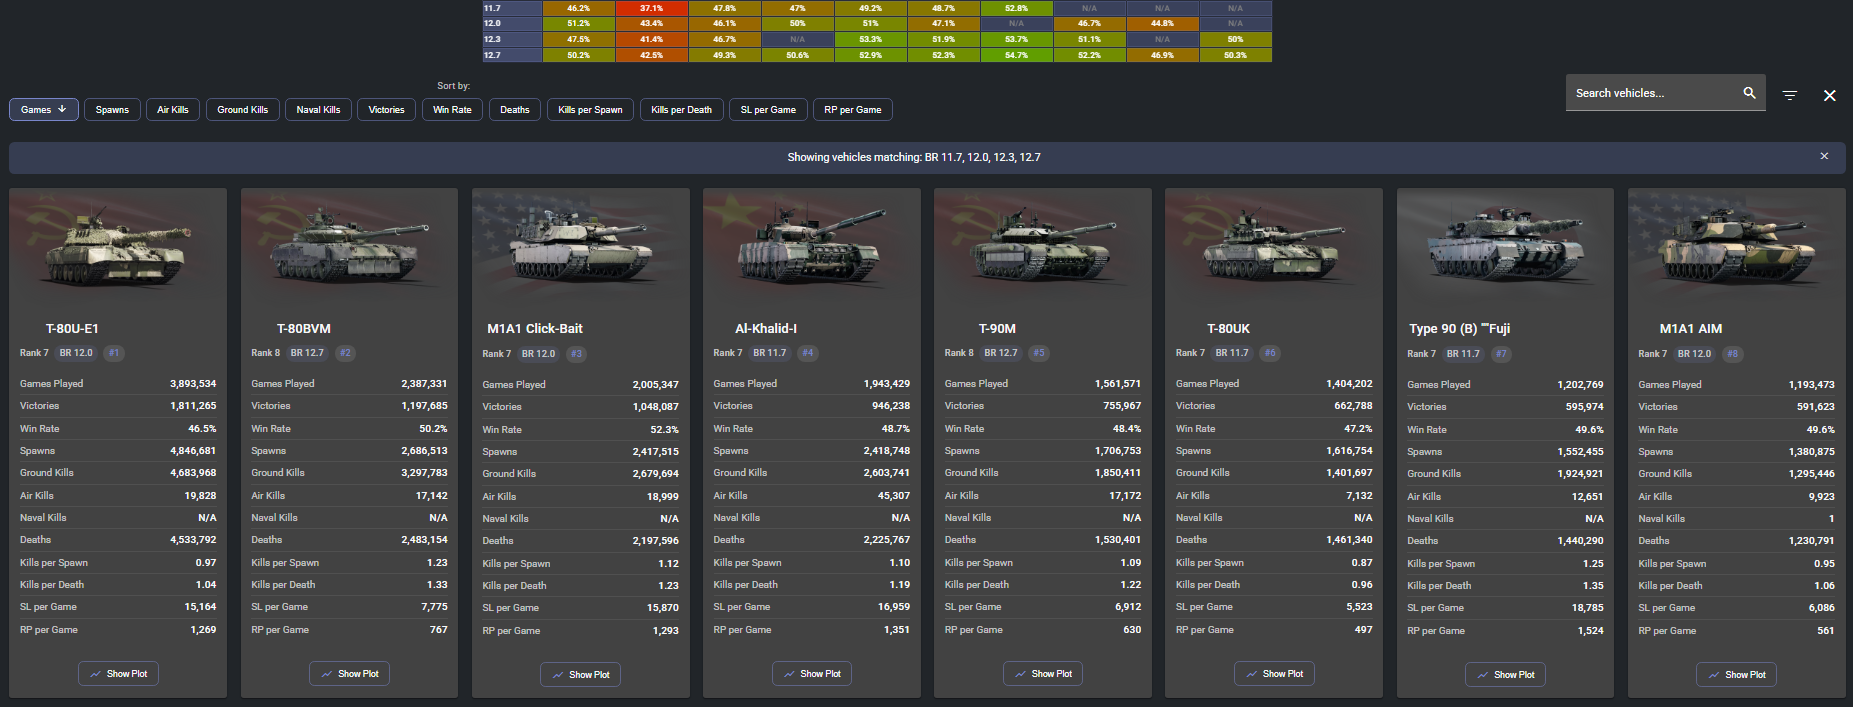Open plot for Al-Khalid-I
This screenshot has width=1853, height=707.
point(811,674)
